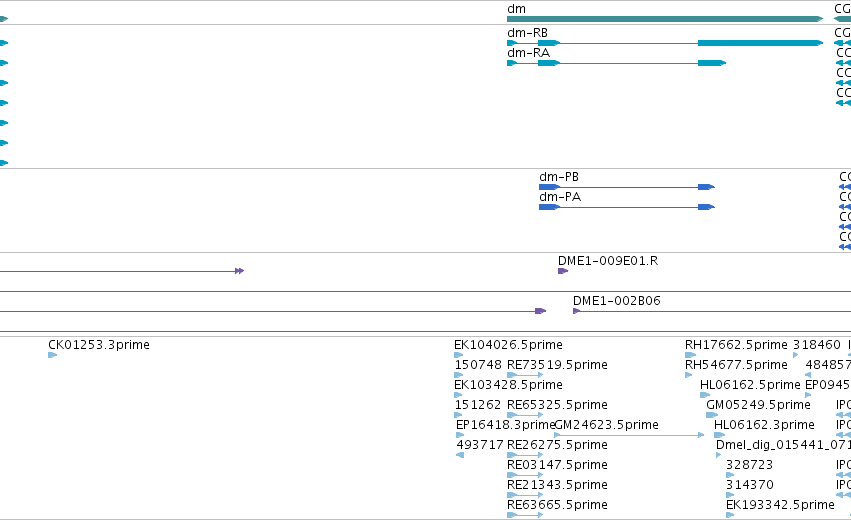851x520 pixels.
Task: Click the RE03147.5prime EST label
Action: point(557,465)
